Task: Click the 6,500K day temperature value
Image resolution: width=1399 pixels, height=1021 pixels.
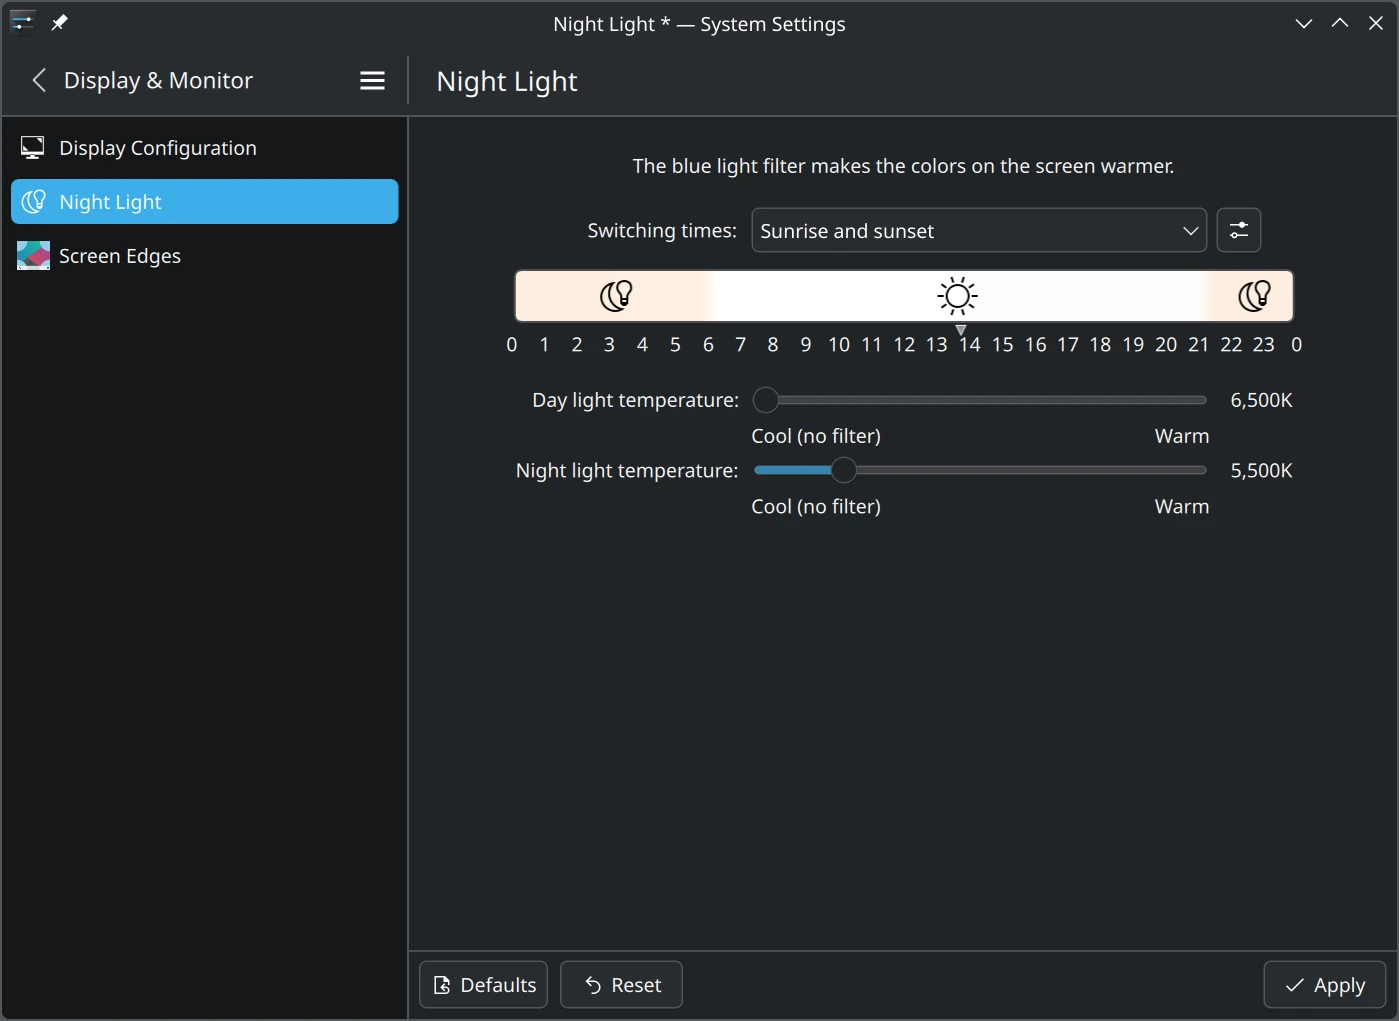Action: pyautogui.click(x=1261, y=400)
